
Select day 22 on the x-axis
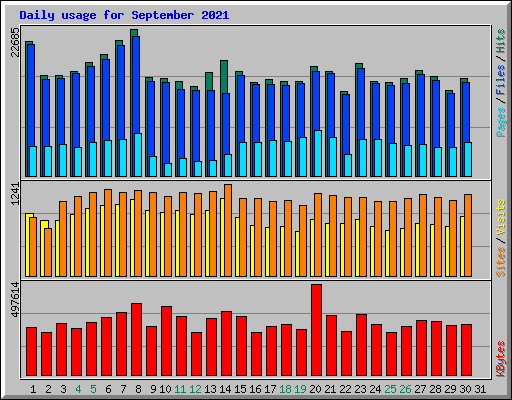pos(345,389)
